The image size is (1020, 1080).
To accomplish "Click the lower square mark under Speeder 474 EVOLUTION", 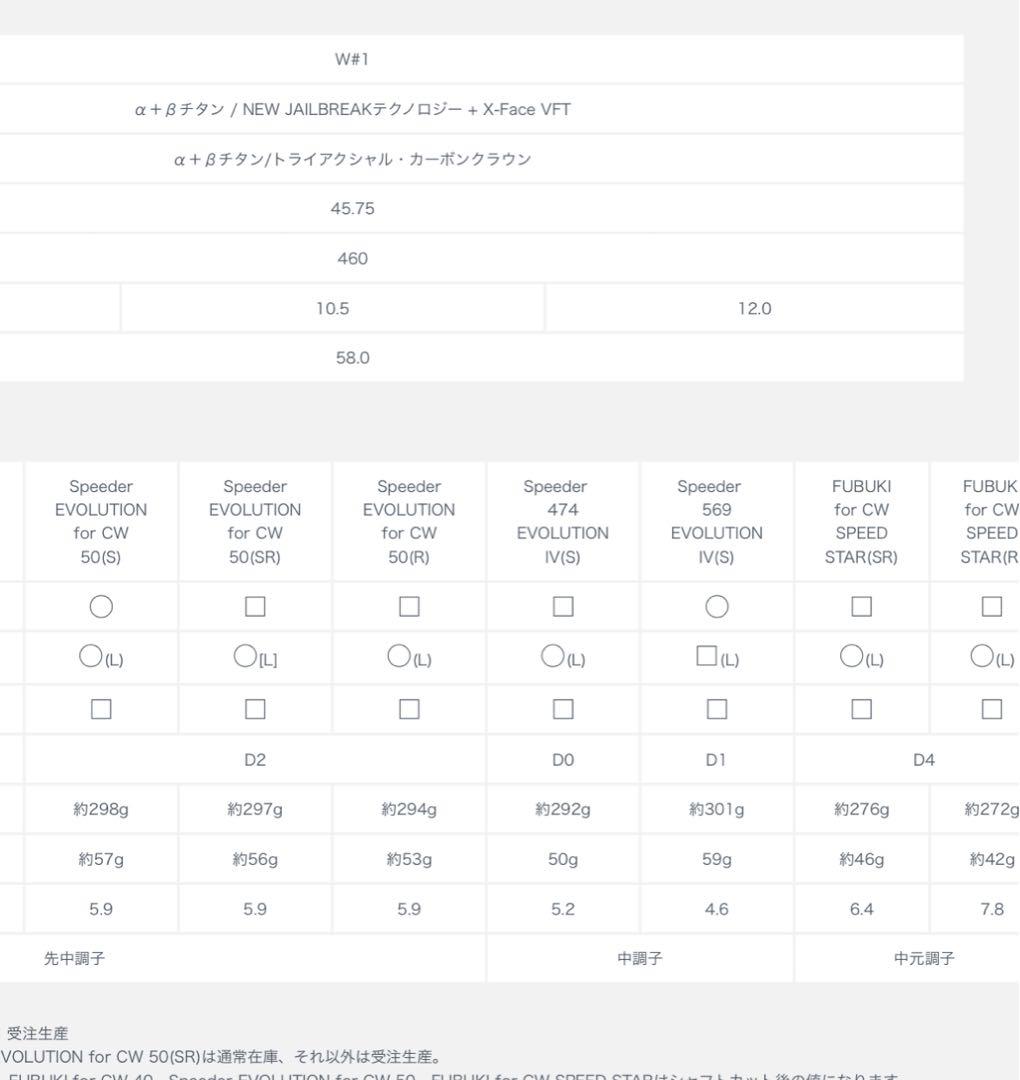I will (563, 709).
